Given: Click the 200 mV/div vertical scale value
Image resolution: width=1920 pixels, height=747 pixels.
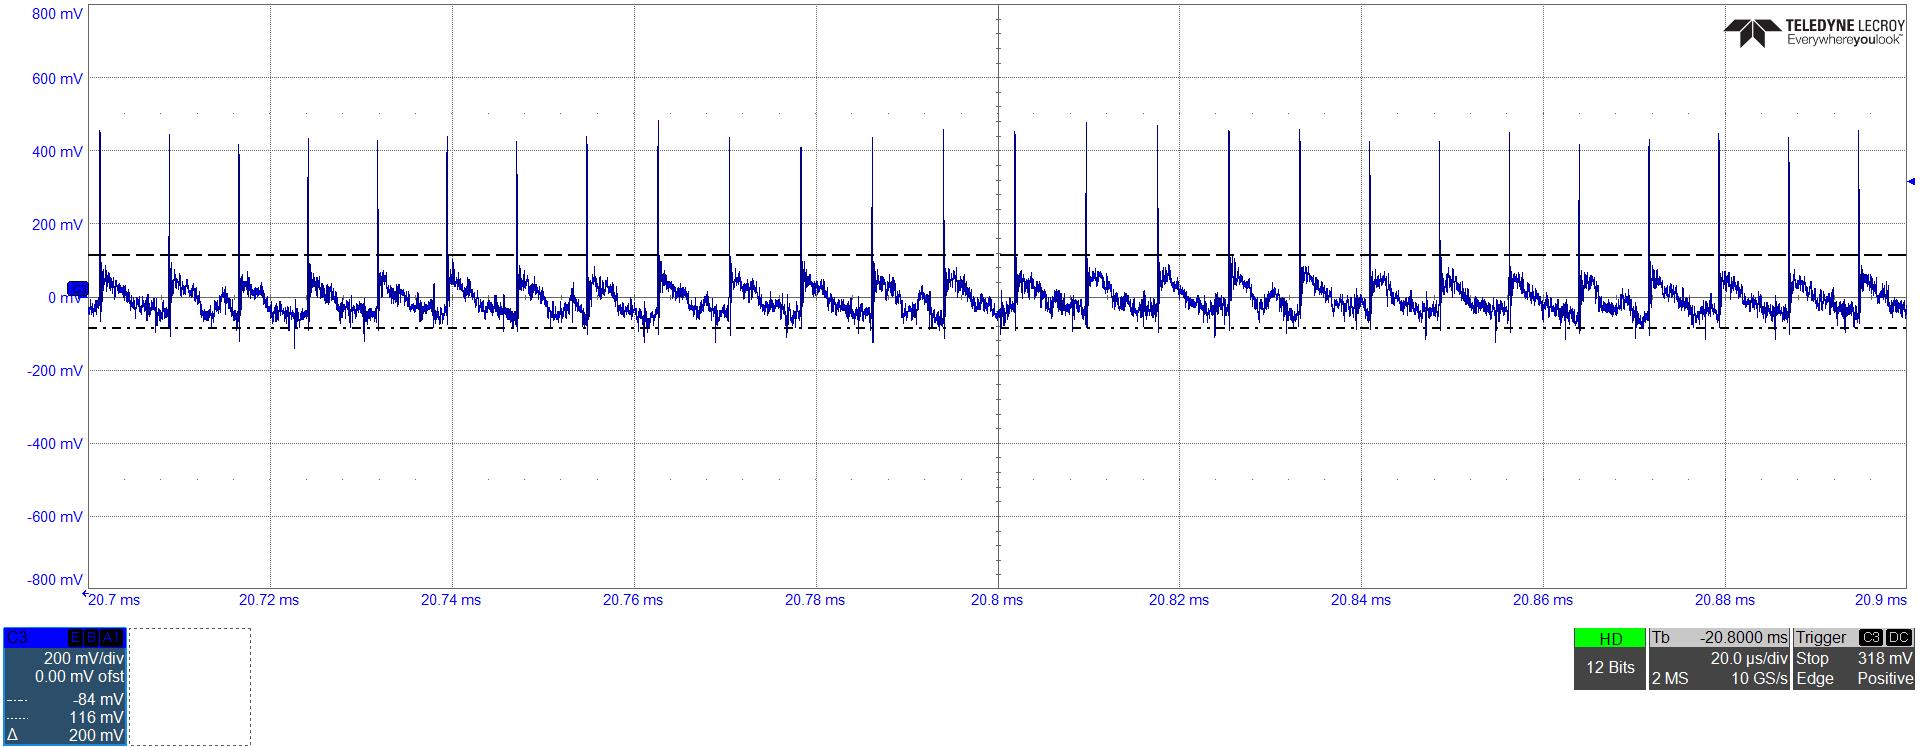Looking at the screenshot, I should tap(83, 659).
